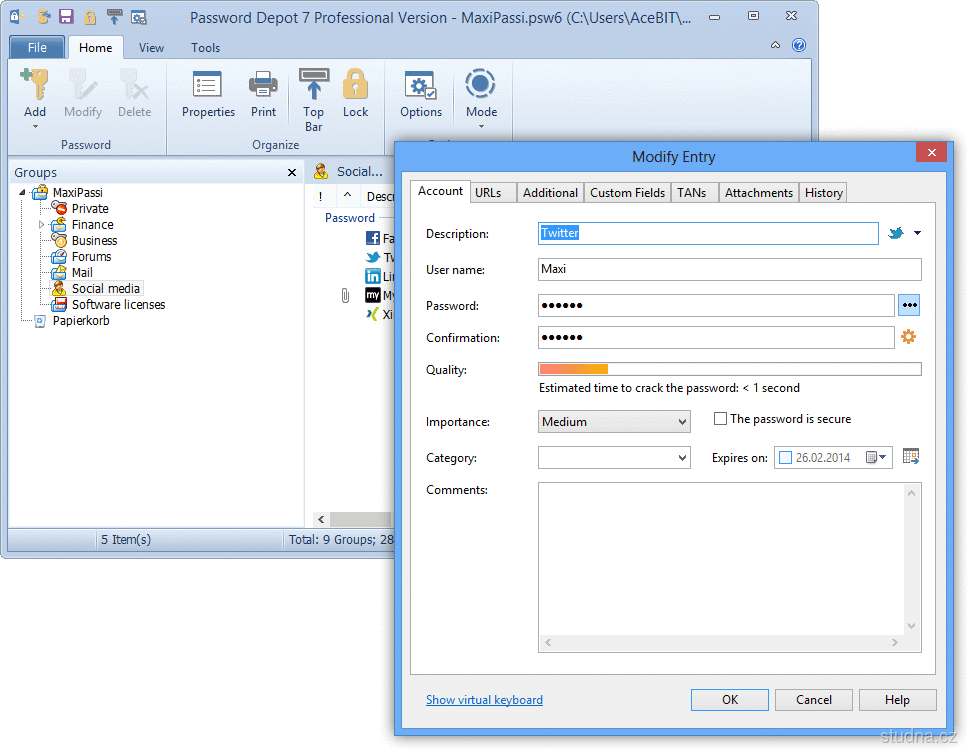Image resolution: width=967 pixels, height=749 pixels.
Task: Click the Lock padlock icon
Action: [355, 85]
